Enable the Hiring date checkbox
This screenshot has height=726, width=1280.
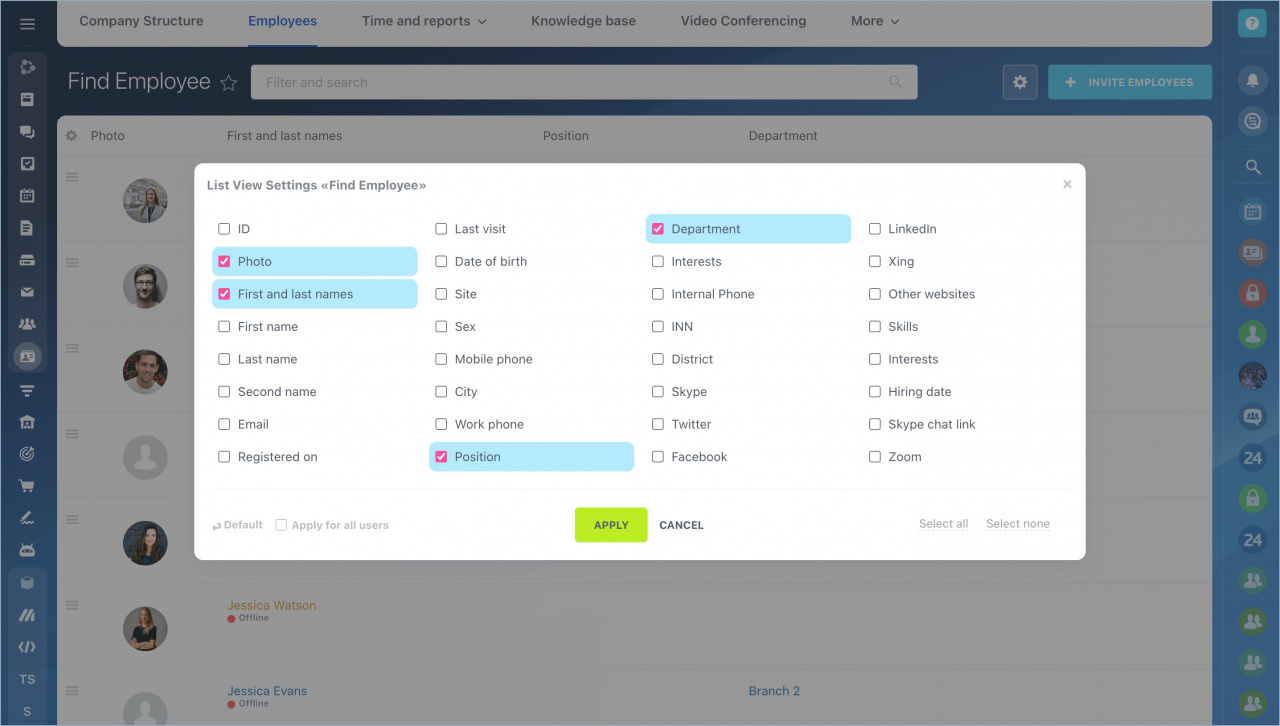coord(875,392)
